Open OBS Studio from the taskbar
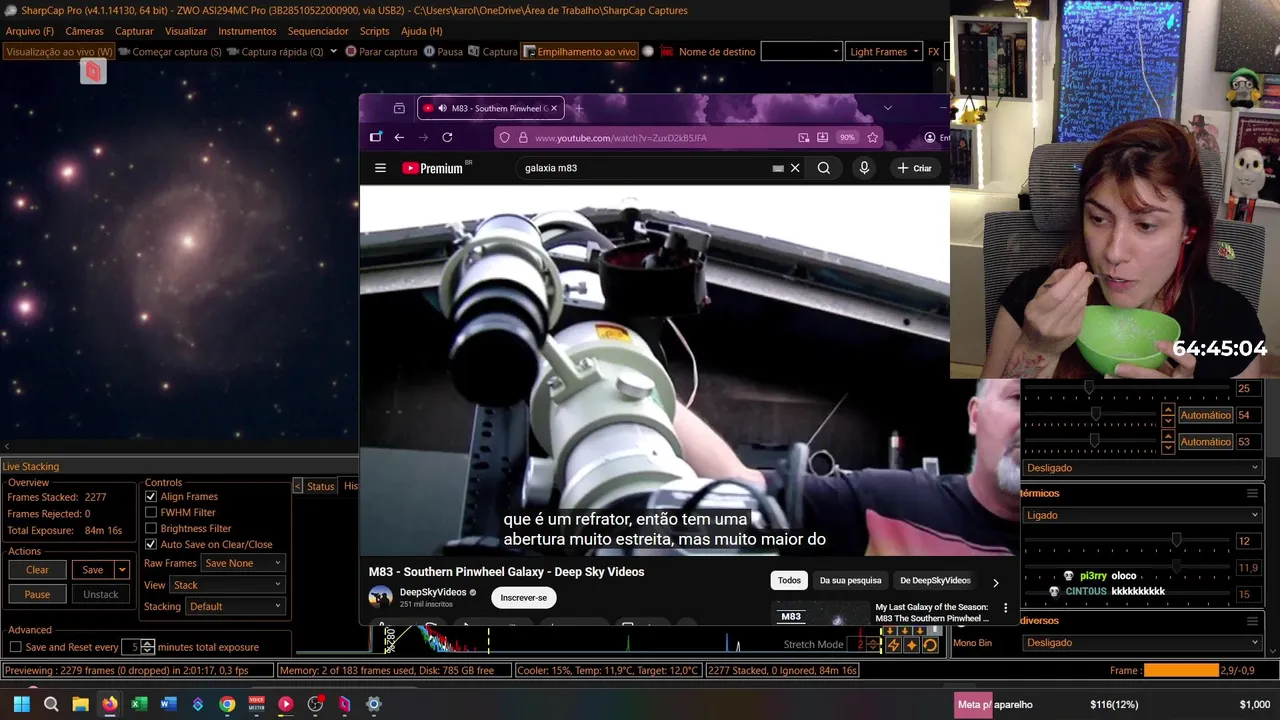The width and height of the screenshot is (1280, 720). coord(315,704)
